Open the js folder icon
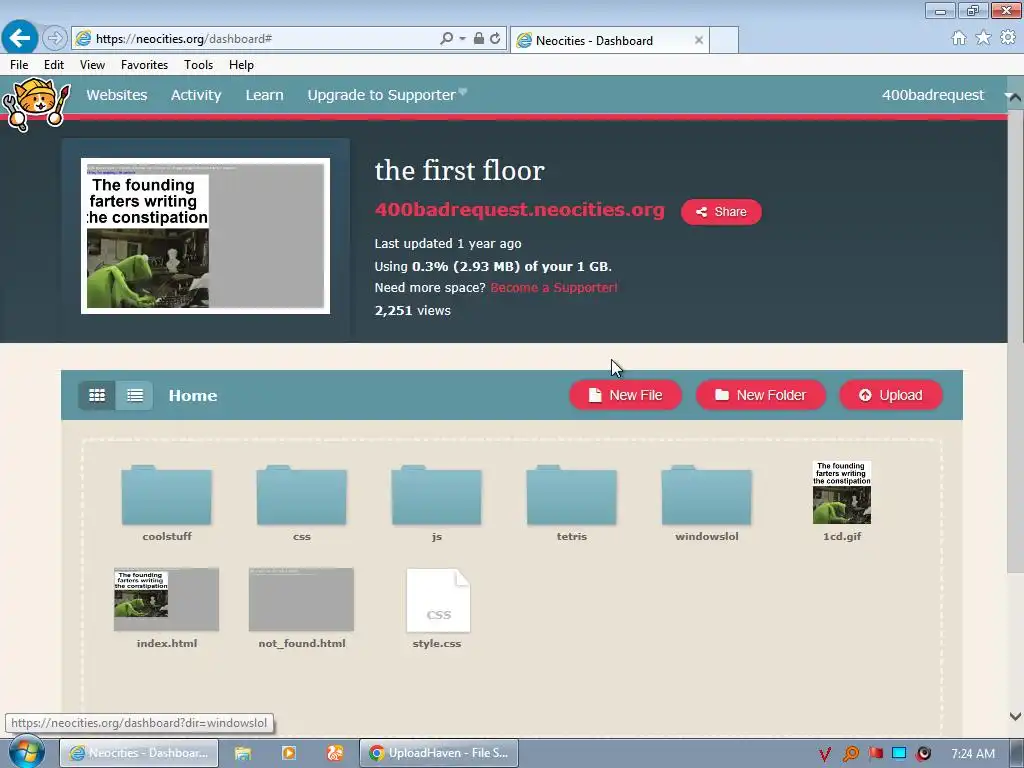 click(436, 494)
